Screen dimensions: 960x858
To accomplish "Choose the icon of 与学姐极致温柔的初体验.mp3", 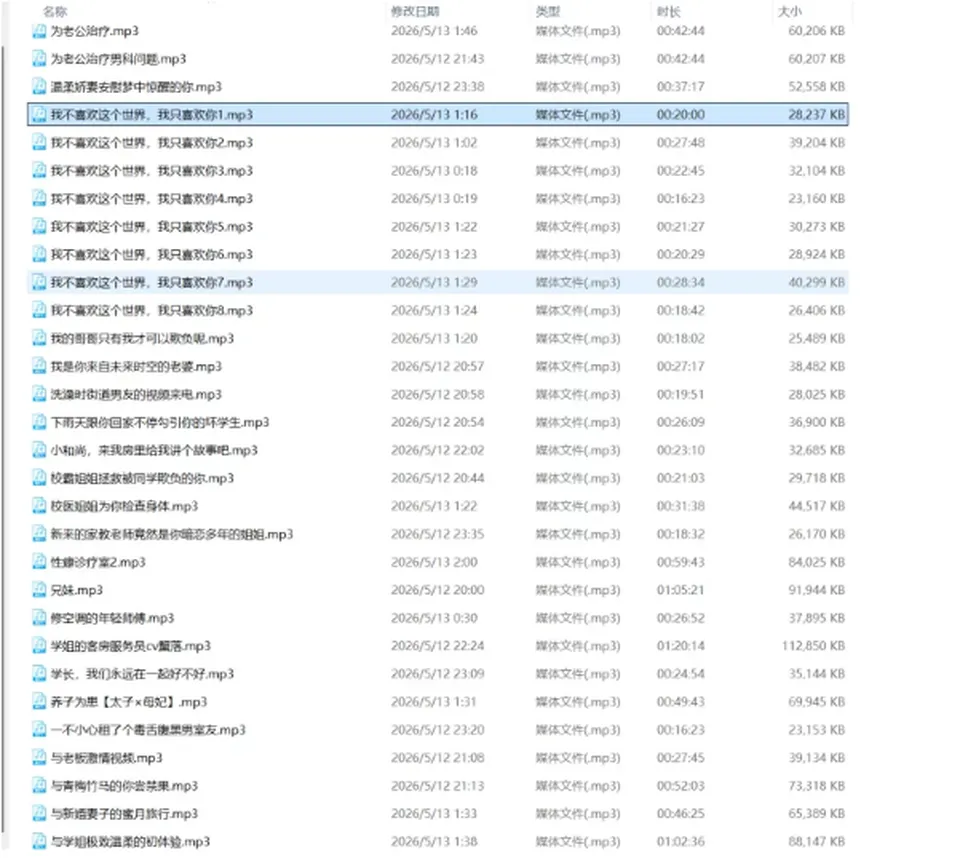I will [x=39, y=841].
